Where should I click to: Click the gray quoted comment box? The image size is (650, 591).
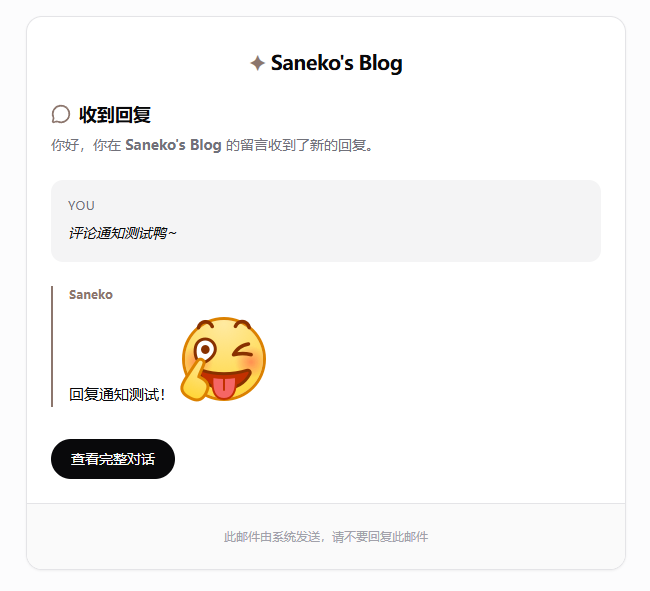click(326, 221)
